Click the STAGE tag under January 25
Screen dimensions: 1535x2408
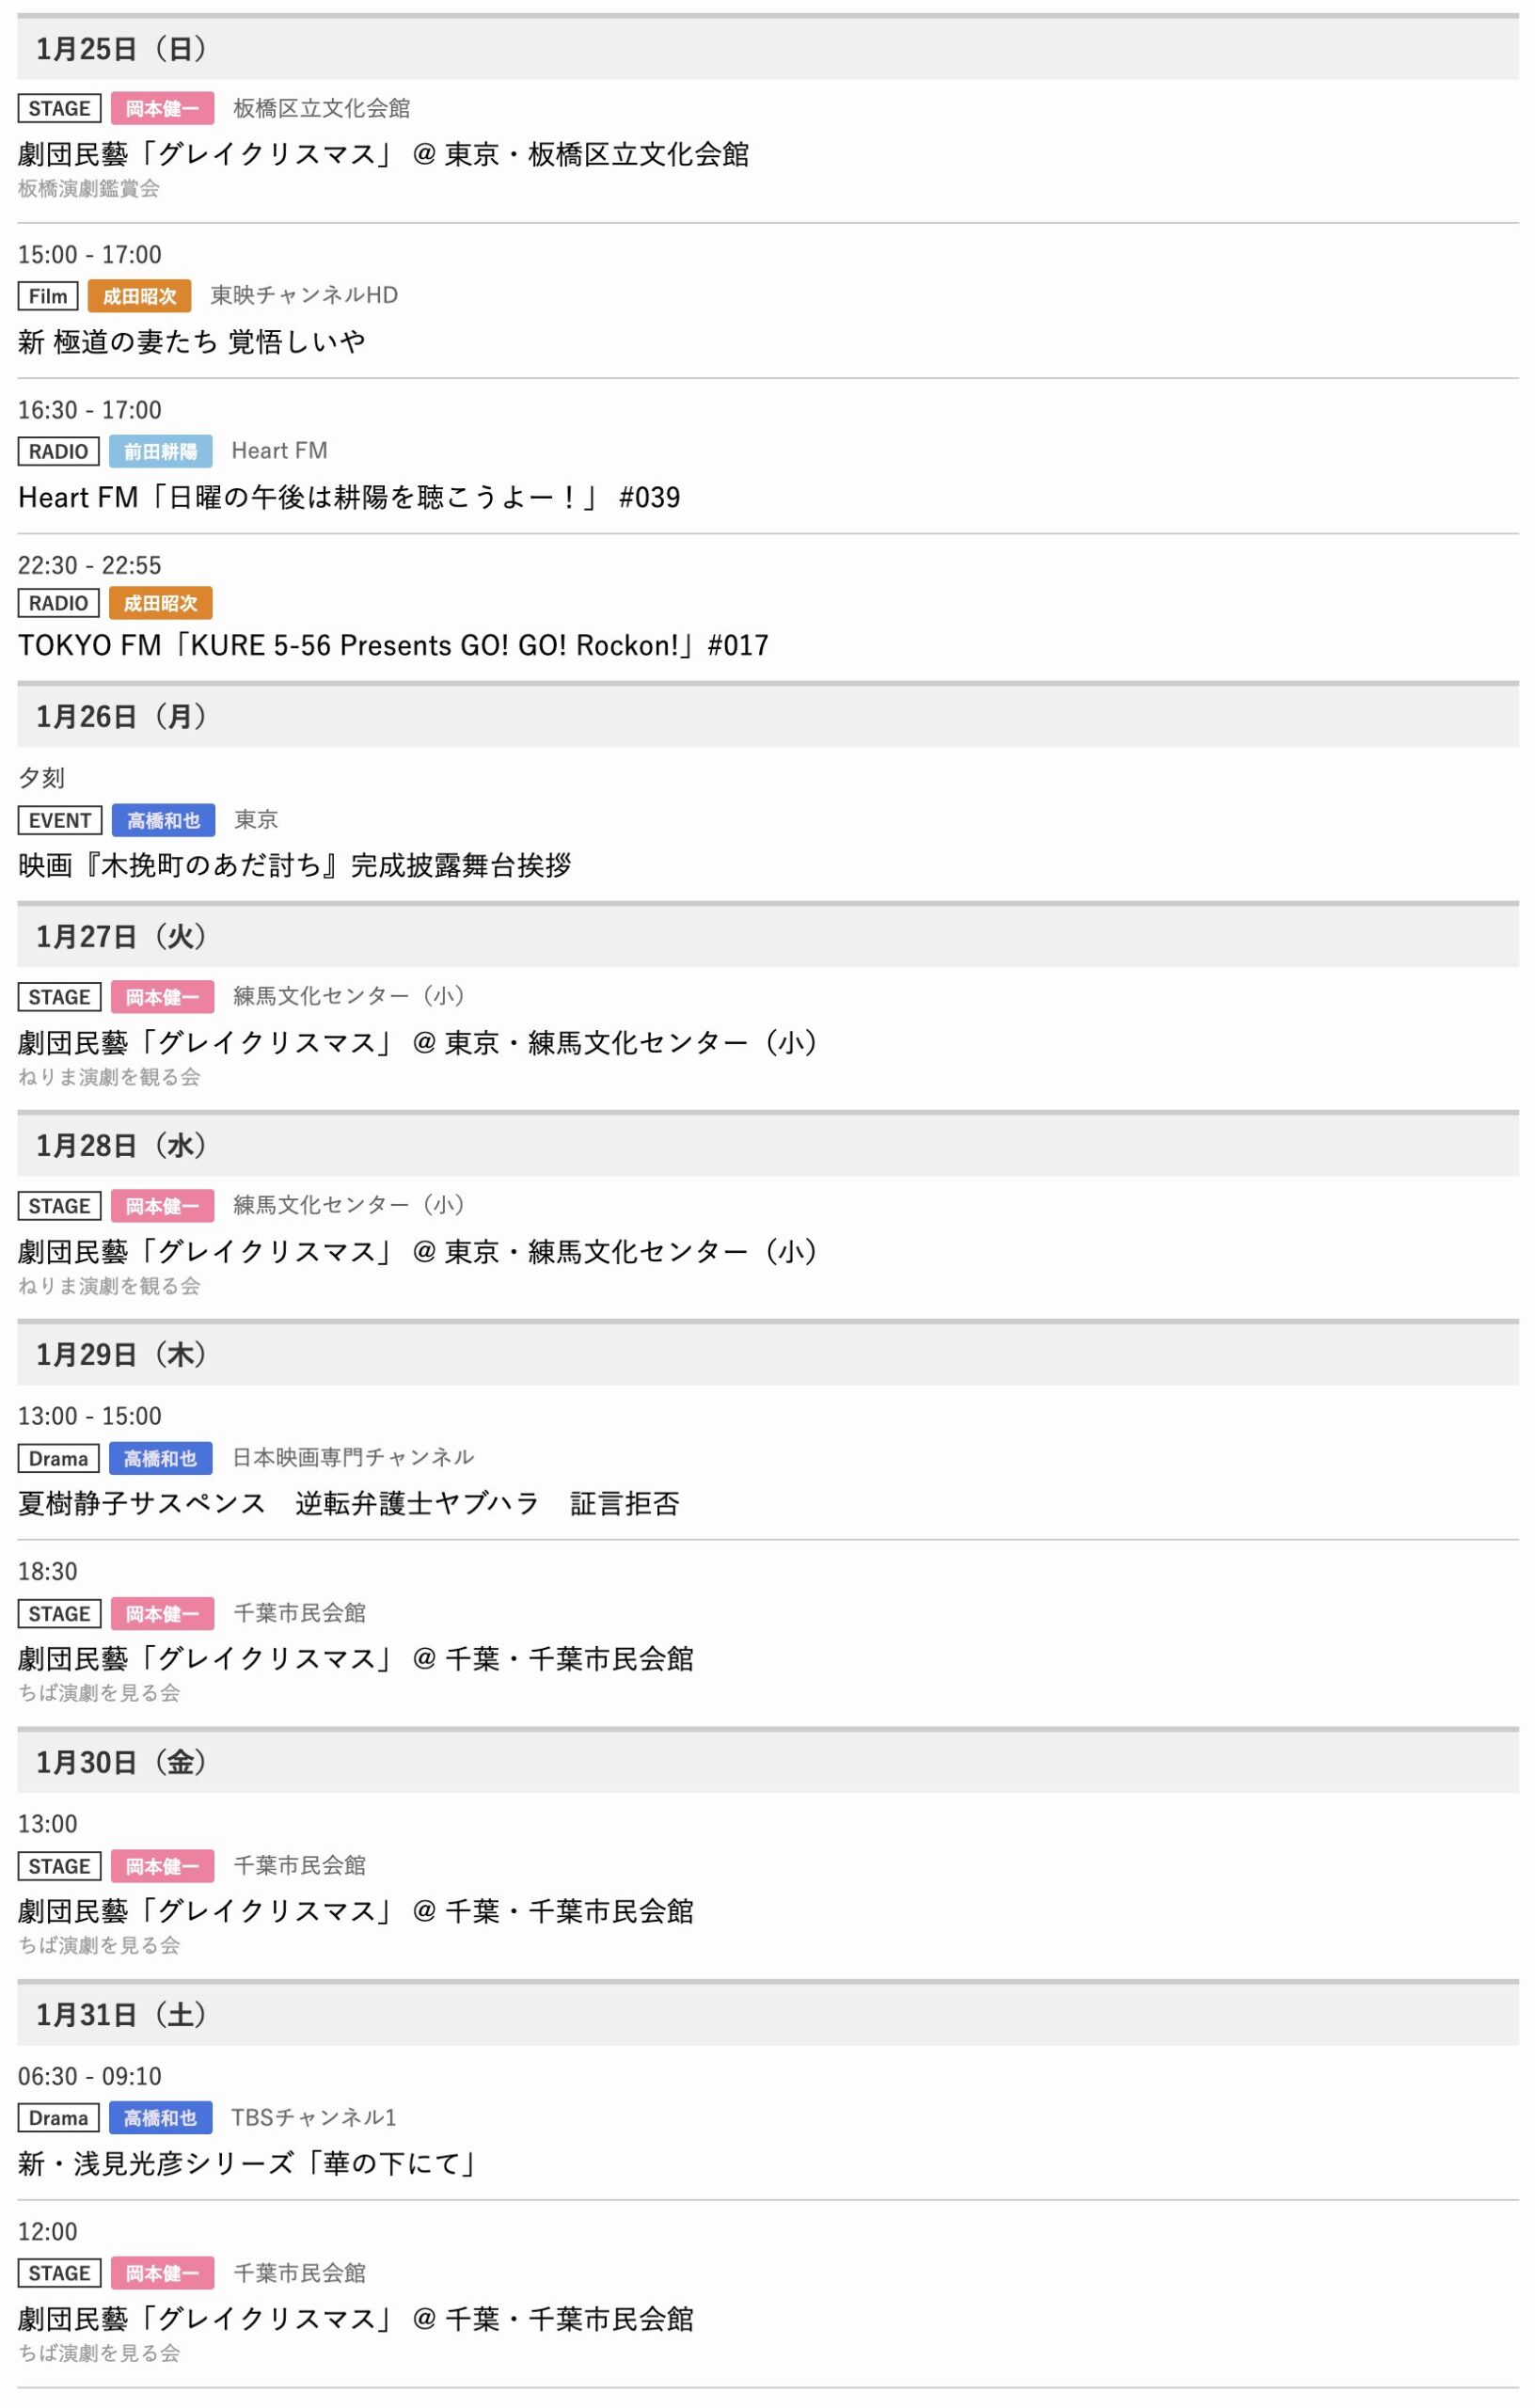click(x=59, y=108)
